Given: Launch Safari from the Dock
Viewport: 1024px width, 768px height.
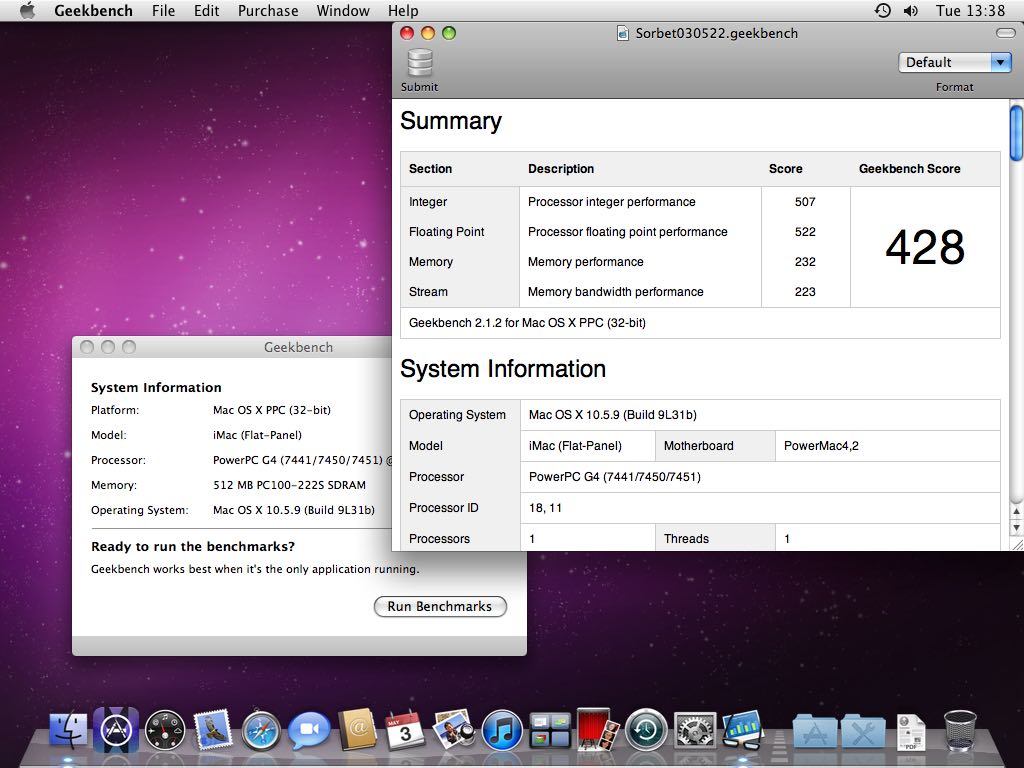Looking at the screenshot, I should (261, 730).
